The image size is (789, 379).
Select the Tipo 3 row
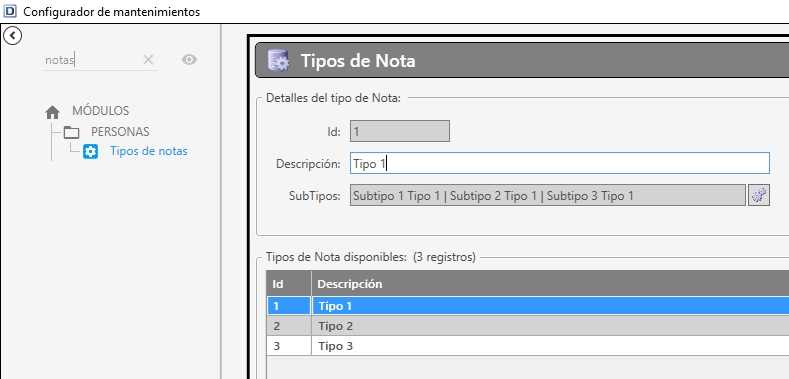pyautogui.click(x=528, y=346)
